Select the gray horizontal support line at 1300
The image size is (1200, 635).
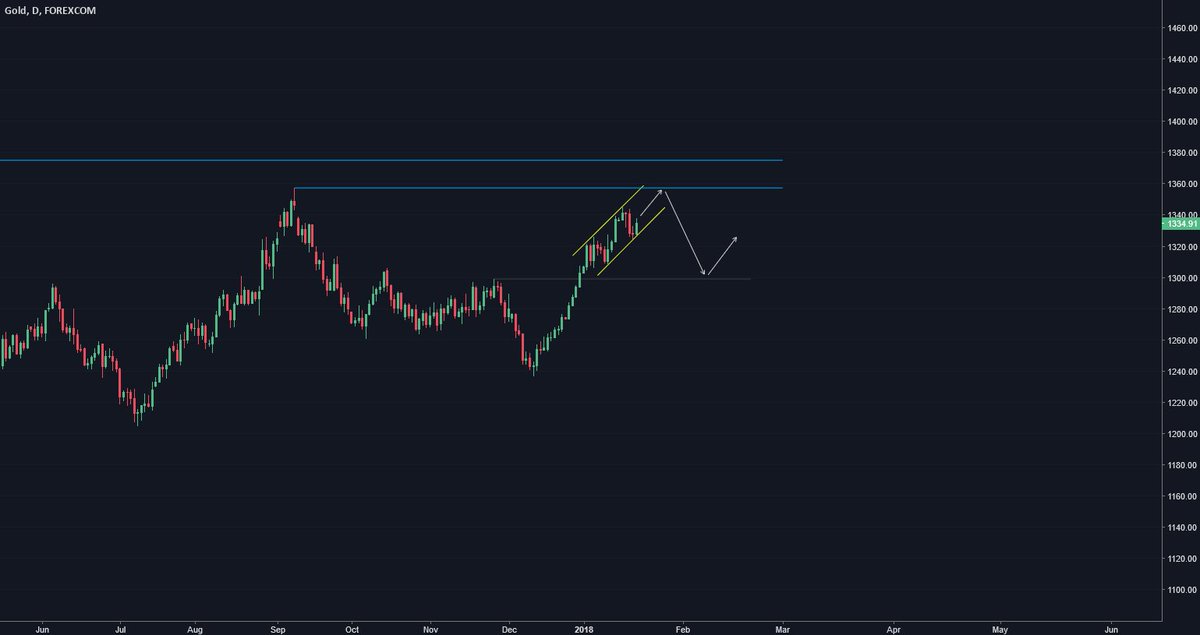point(622,278)
